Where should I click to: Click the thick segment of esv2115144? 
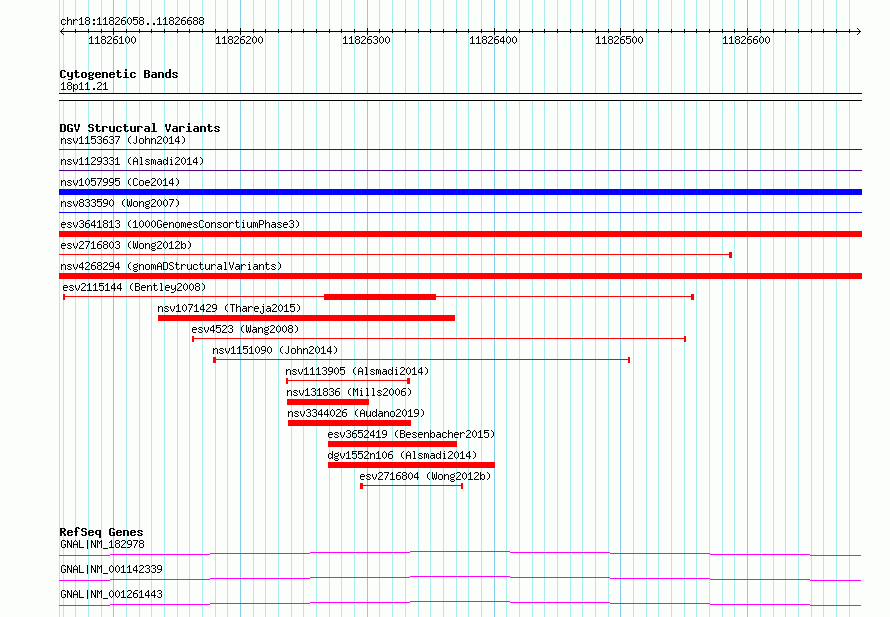tap(380, 297)
